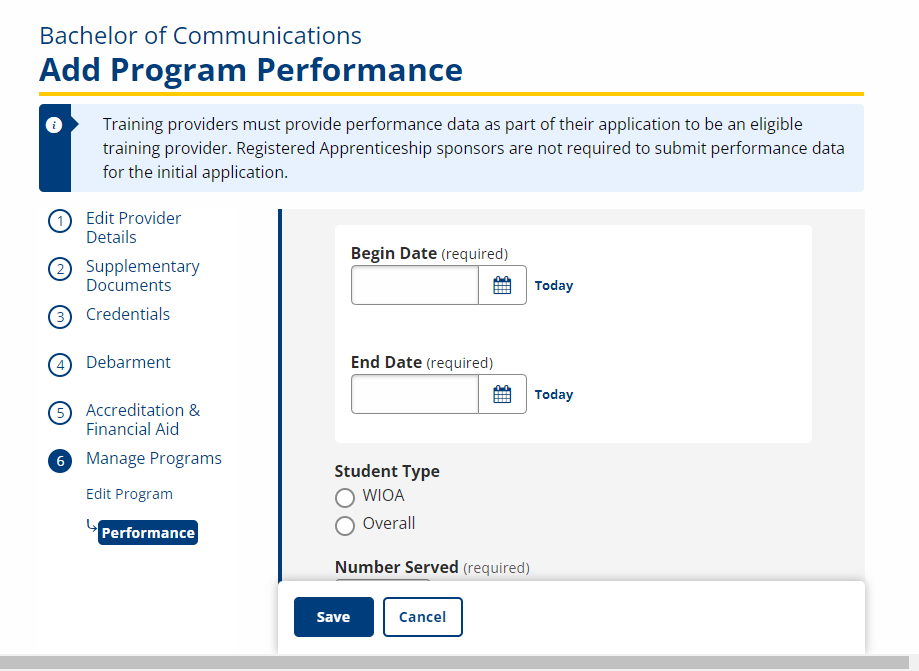Set Begin Date to Today
The width and height of the screenshot is (919, 671).
pos(553,286)
